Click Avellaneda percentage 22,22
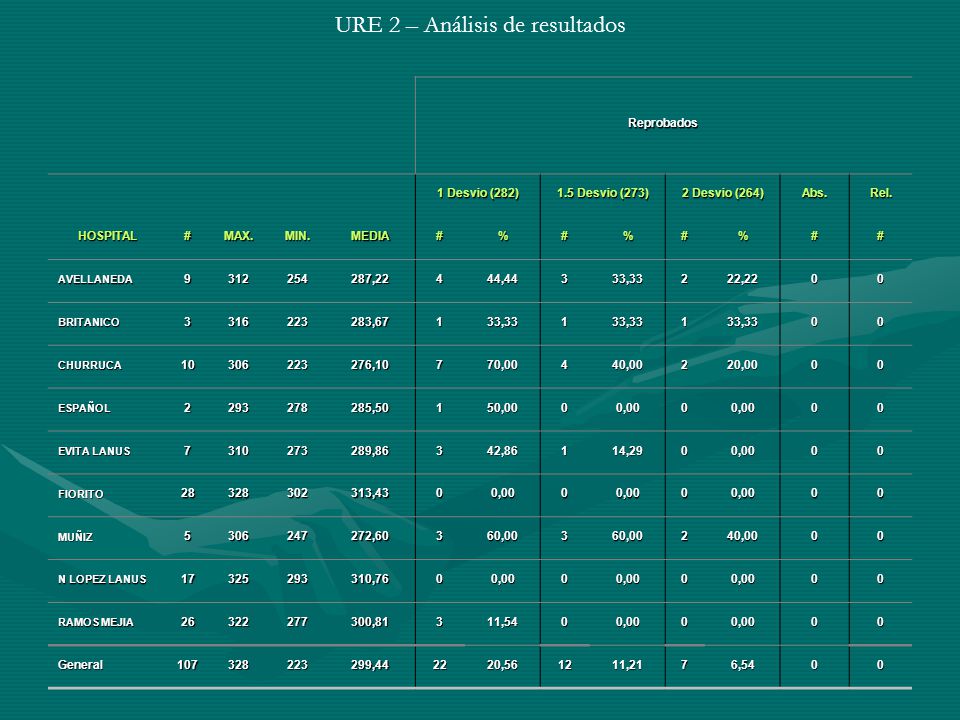Viewport: 960px width, 720px height. (742, 279)
